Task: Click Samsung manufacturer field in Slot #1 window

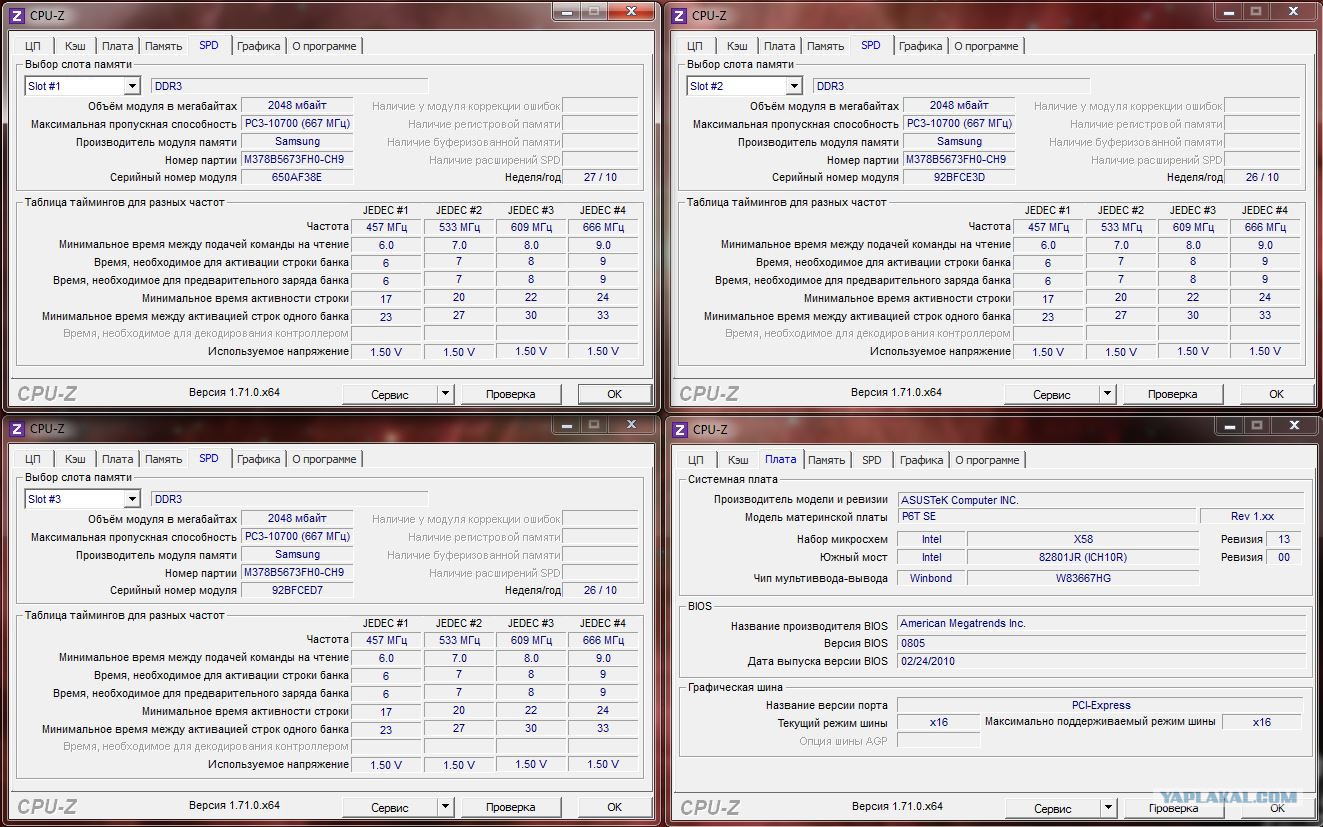Action: tap(298, 141)
